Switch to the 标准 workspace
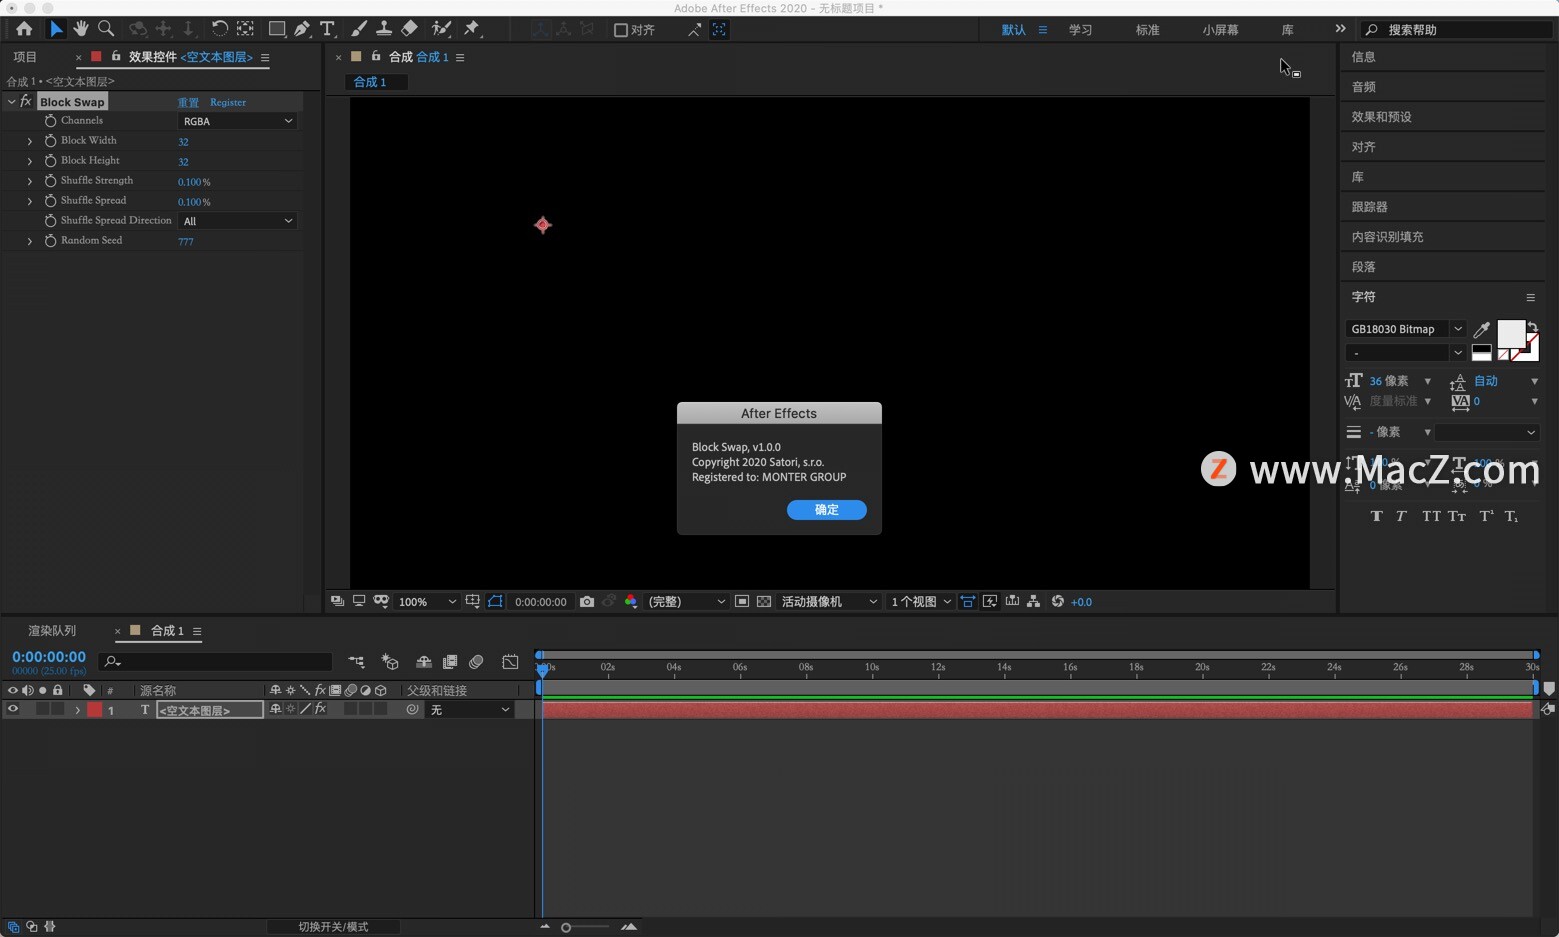The image size is (1559, 937). pyautogui.click(x=1147, y=30)
